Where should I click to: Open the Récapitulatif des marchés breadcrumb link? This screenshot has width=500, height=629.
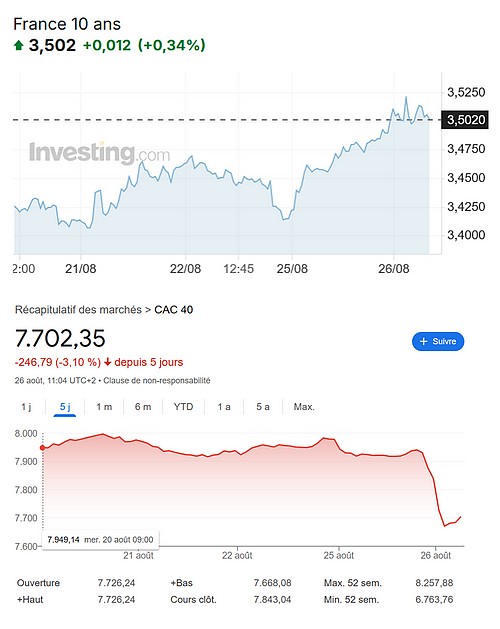[x=78, y=310]
